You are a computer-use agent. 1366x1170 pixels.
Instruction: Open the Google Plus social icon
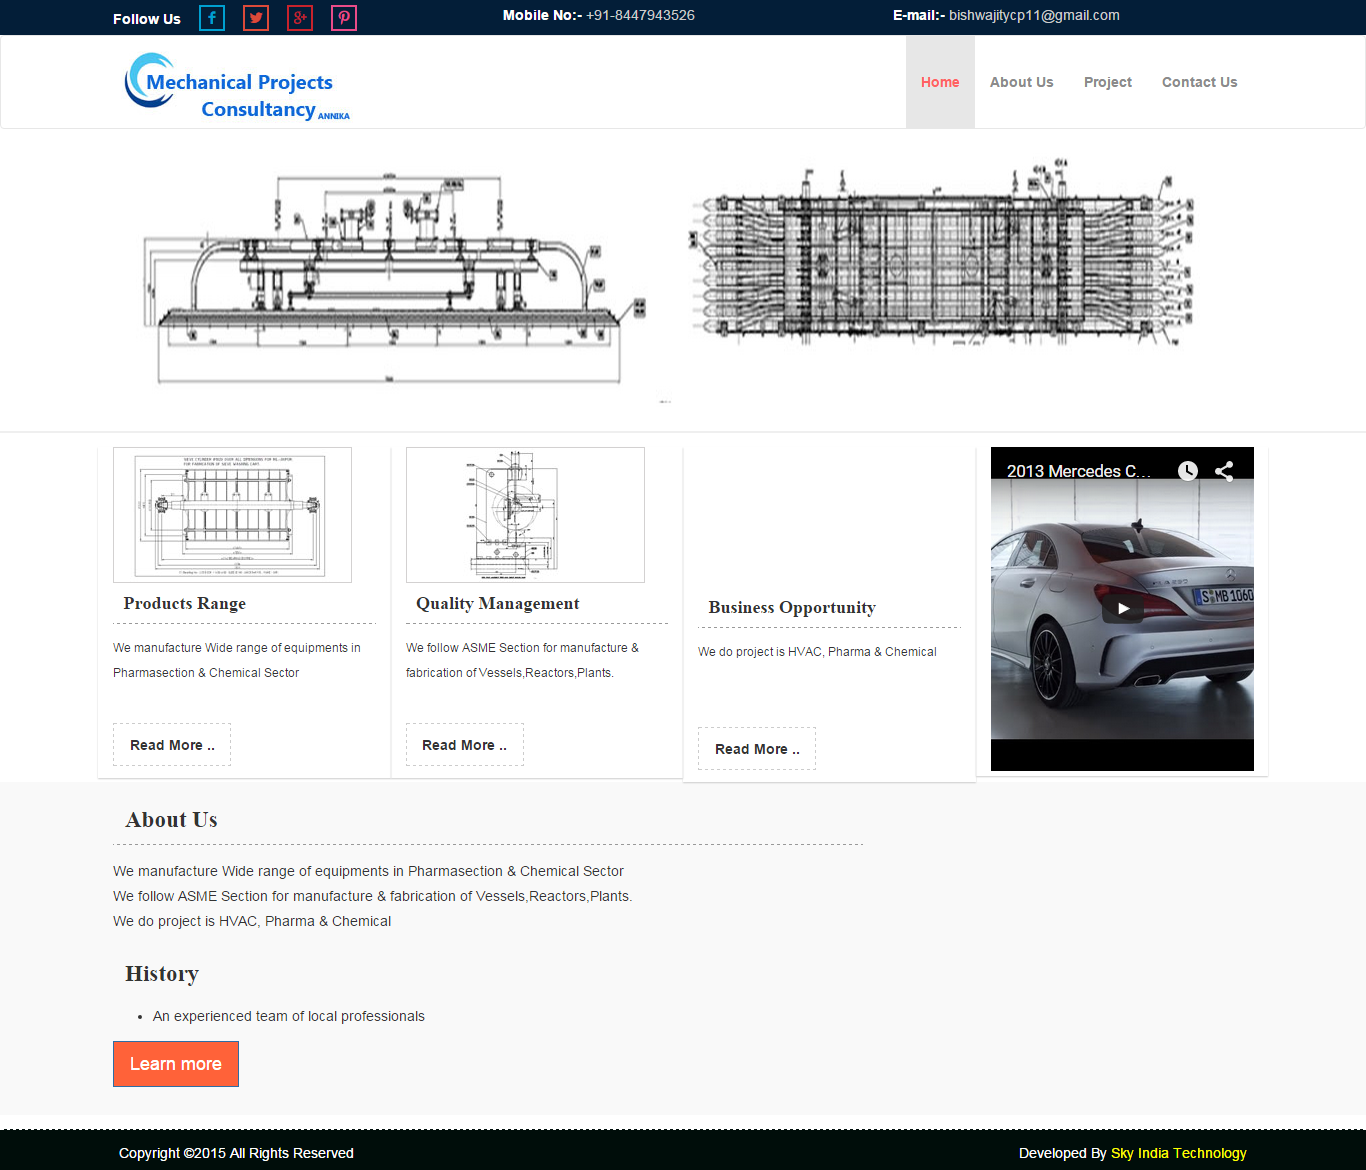click(x=300, y=18)
